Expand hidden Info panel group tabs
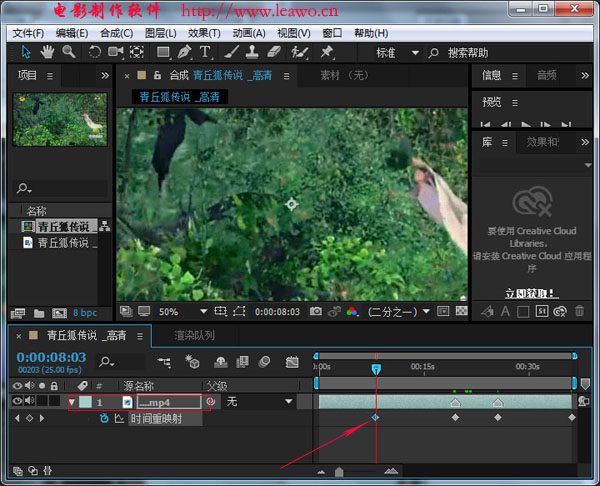 point(585,75)
